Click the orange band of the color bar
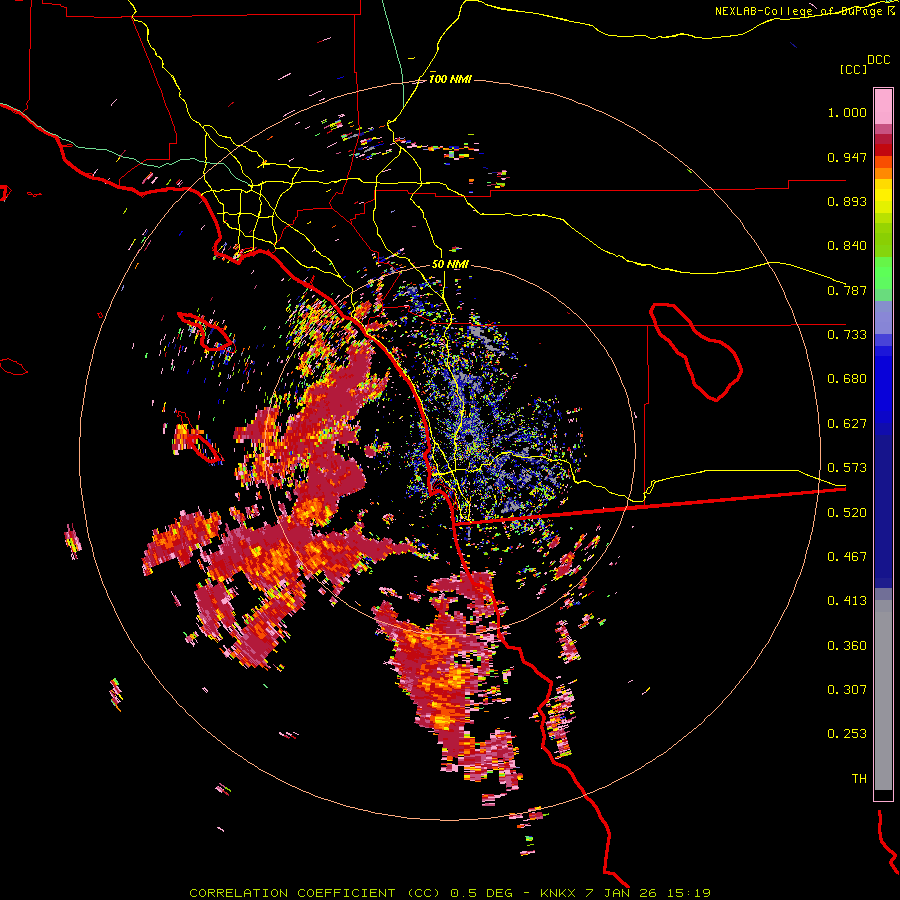 click(x=883, y=167)
